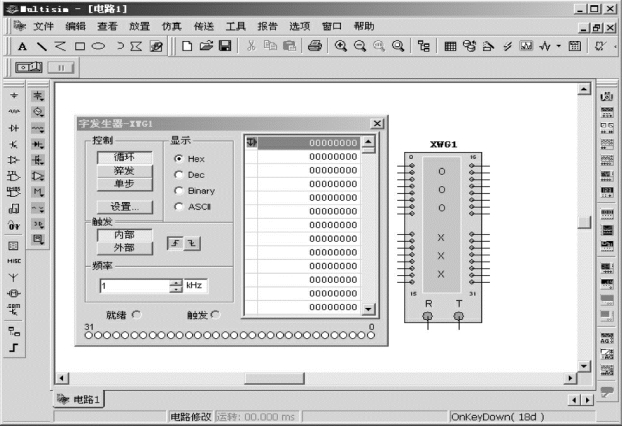Zoom out of the circuit

coord(360,46)
